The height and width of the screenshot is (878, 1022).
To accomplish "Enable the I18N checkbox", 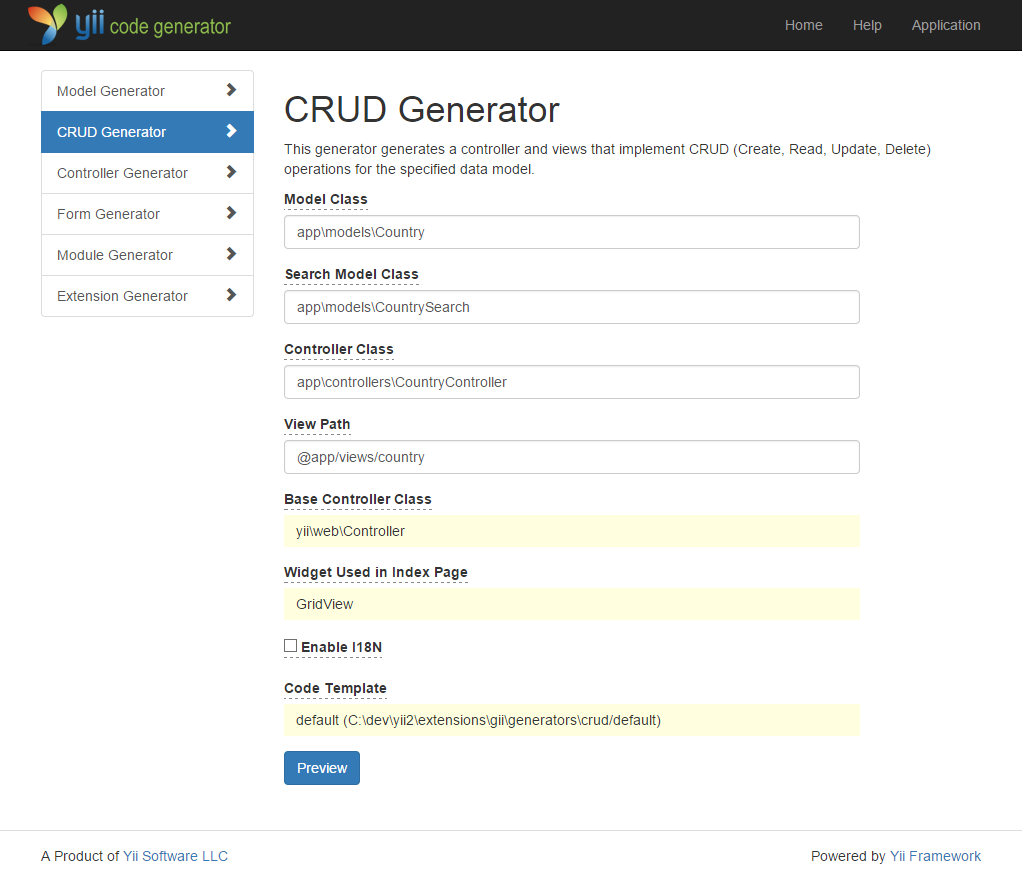I will coord(291,646).
